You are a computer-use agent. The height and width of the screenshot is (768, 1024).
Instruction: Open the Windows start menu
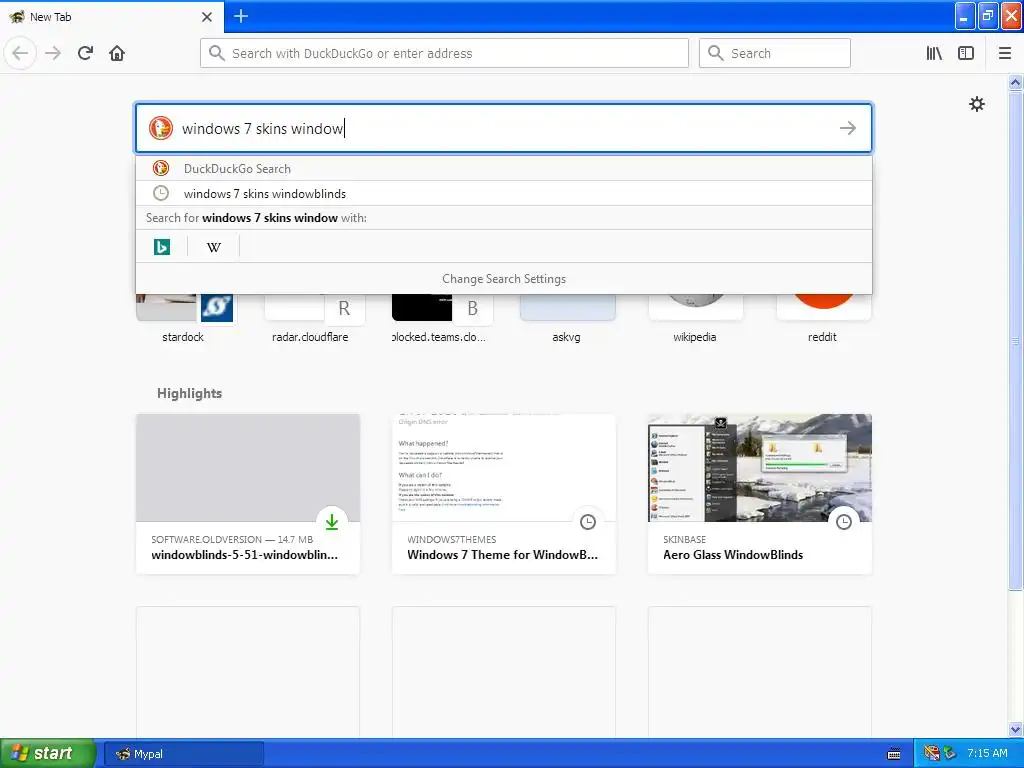coord(48,753)
